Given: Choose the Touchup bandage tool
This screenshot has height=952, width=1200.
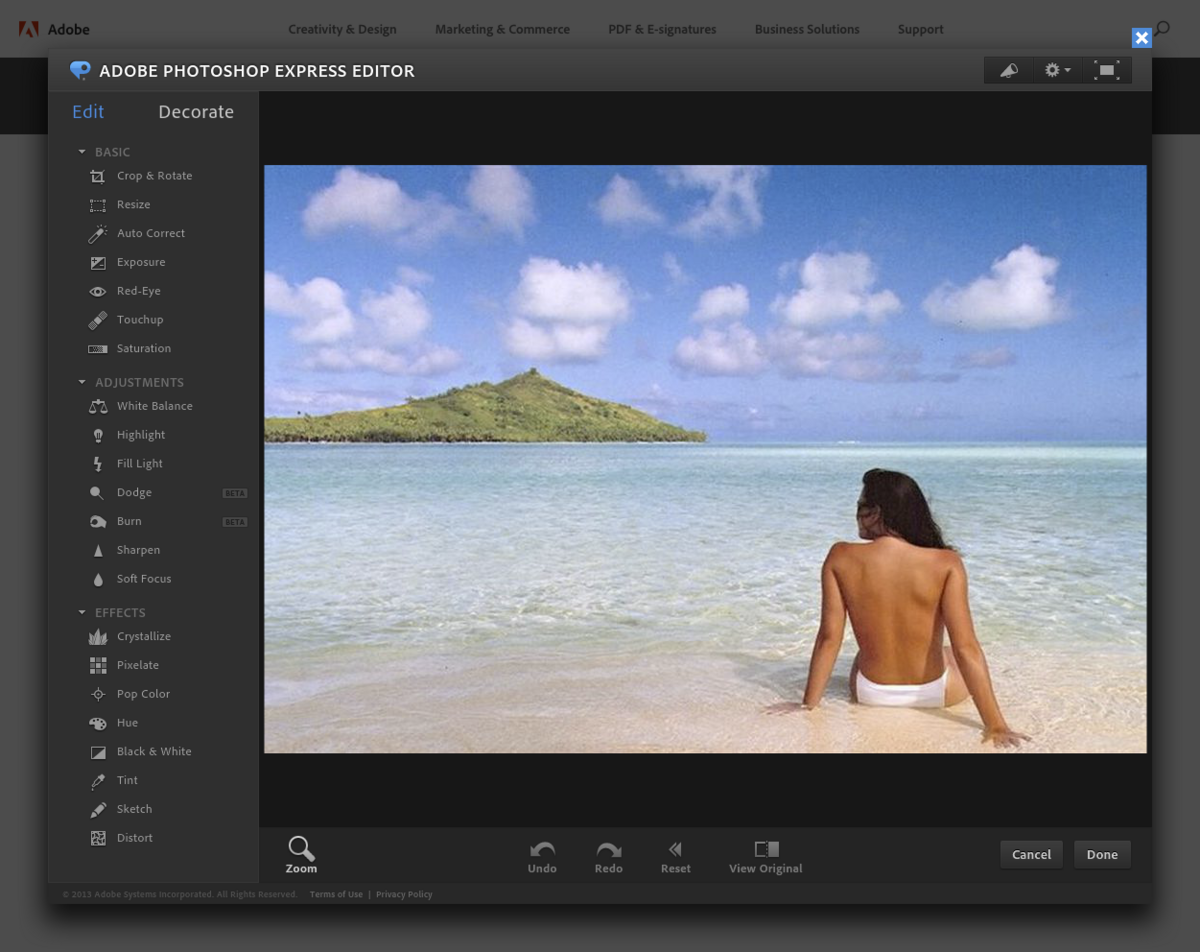Looking at the screenshot, I should 139,320.
